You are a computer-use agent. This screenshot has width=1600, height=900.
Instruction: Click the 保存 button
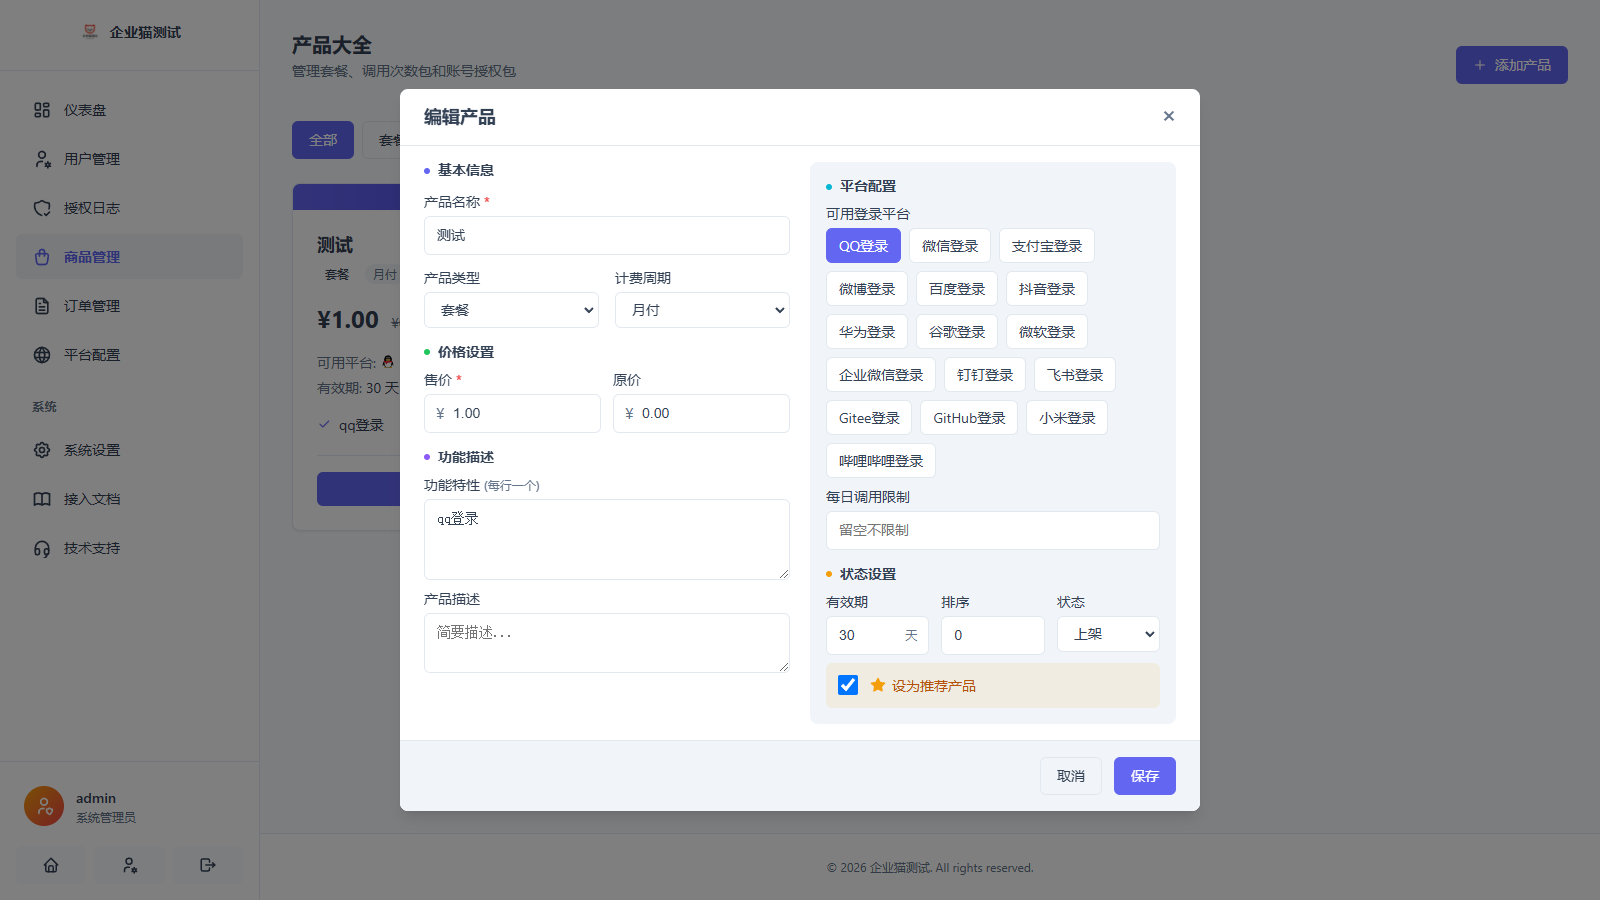pos(1144,776)
